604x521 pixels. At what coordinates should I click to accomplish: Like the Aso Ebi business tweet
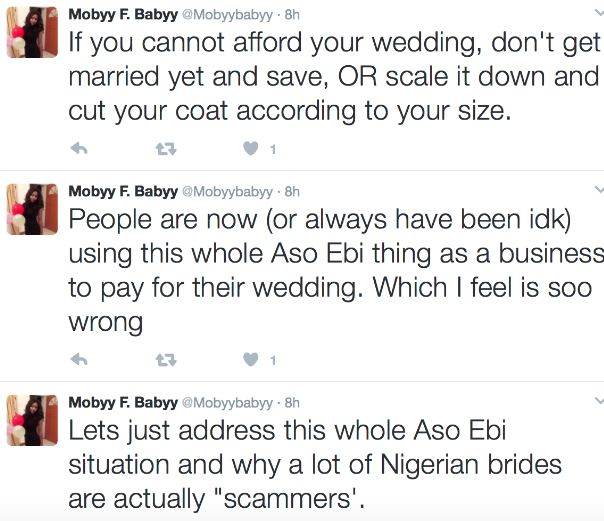point(252,360)
